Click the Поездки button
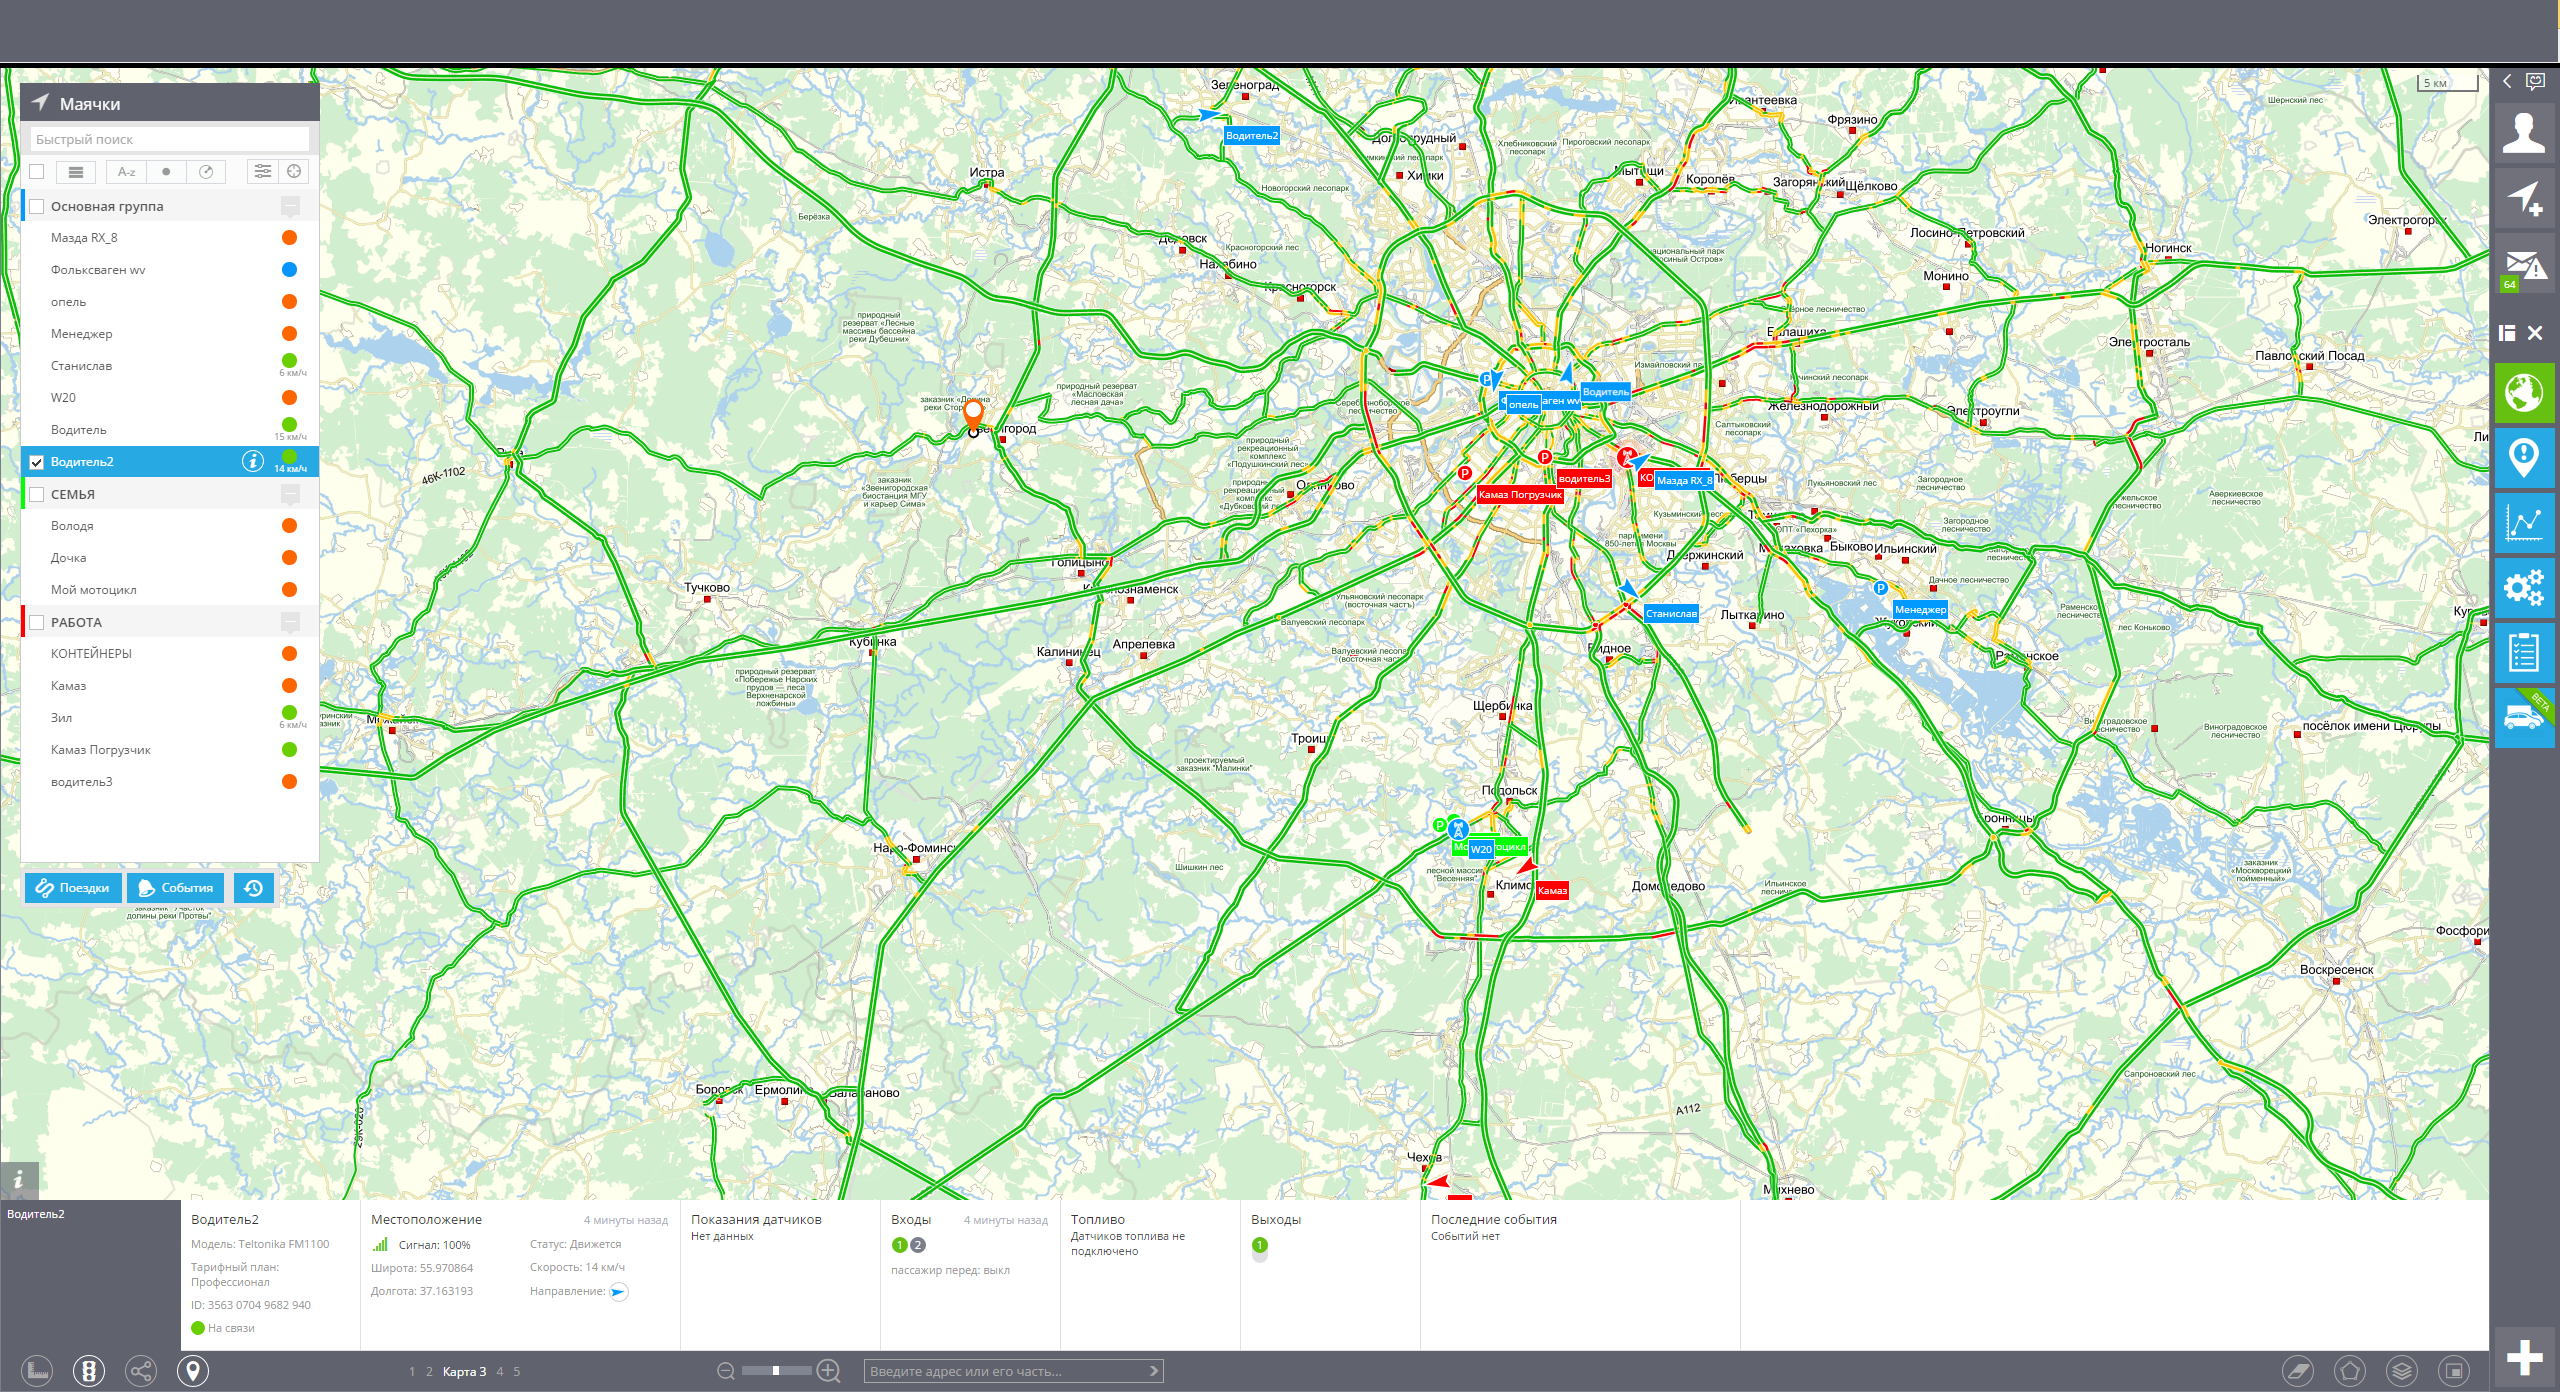Image resolution: width=2560 pixels, height=1392 pixels. click(73, 888)
